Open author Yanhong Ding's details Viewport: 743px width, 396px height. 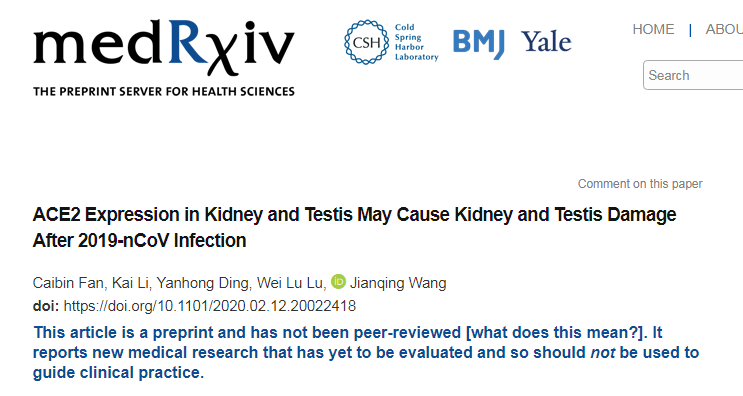pyautogui.click(x=203, y=283)
